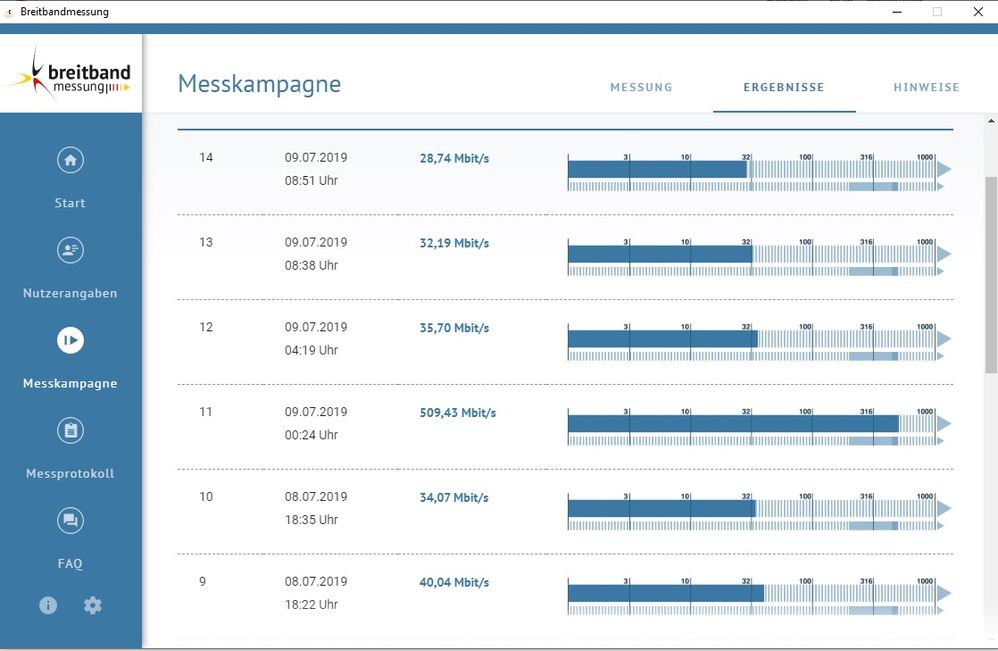Click the 509,43 Mbit/s result value

(x=458, y=413)
